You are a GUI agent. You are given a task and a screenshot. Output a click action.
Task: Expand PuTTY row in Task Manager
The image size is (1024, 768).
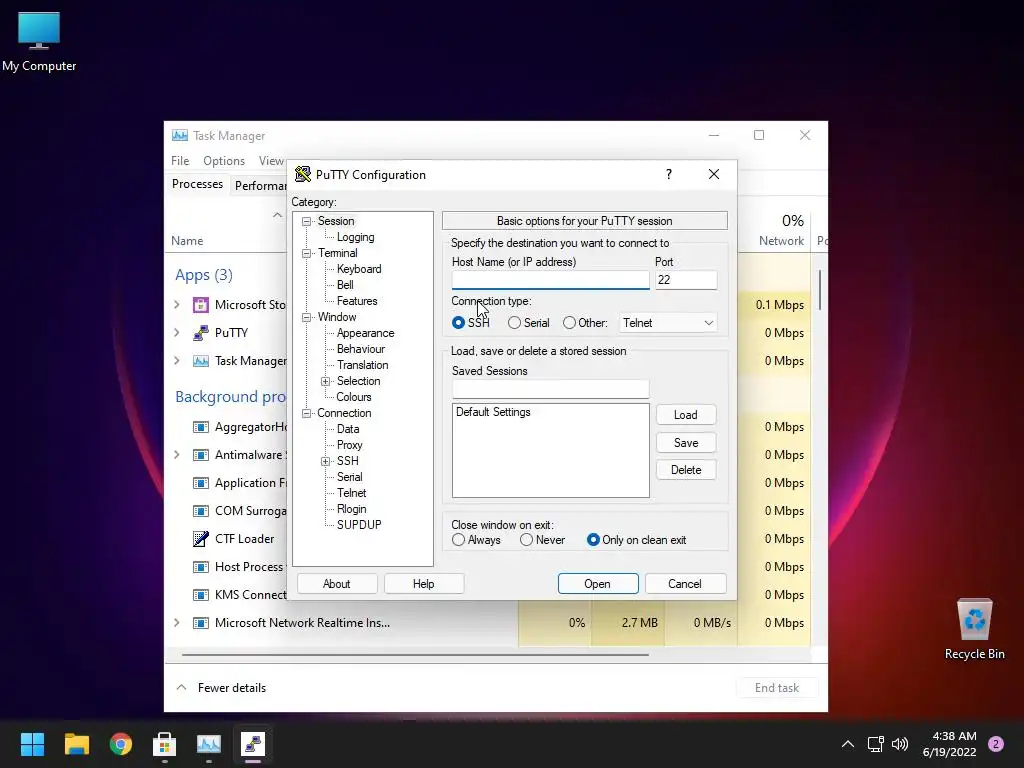click(x=177, y=333)
